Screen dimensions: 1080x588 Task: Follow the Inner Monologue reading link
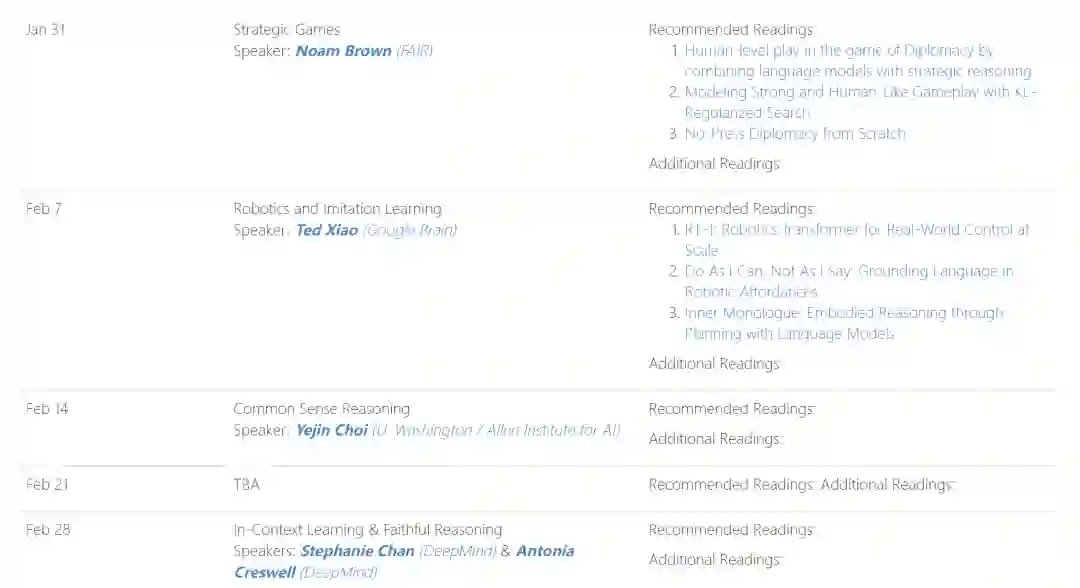coord(844,314)
